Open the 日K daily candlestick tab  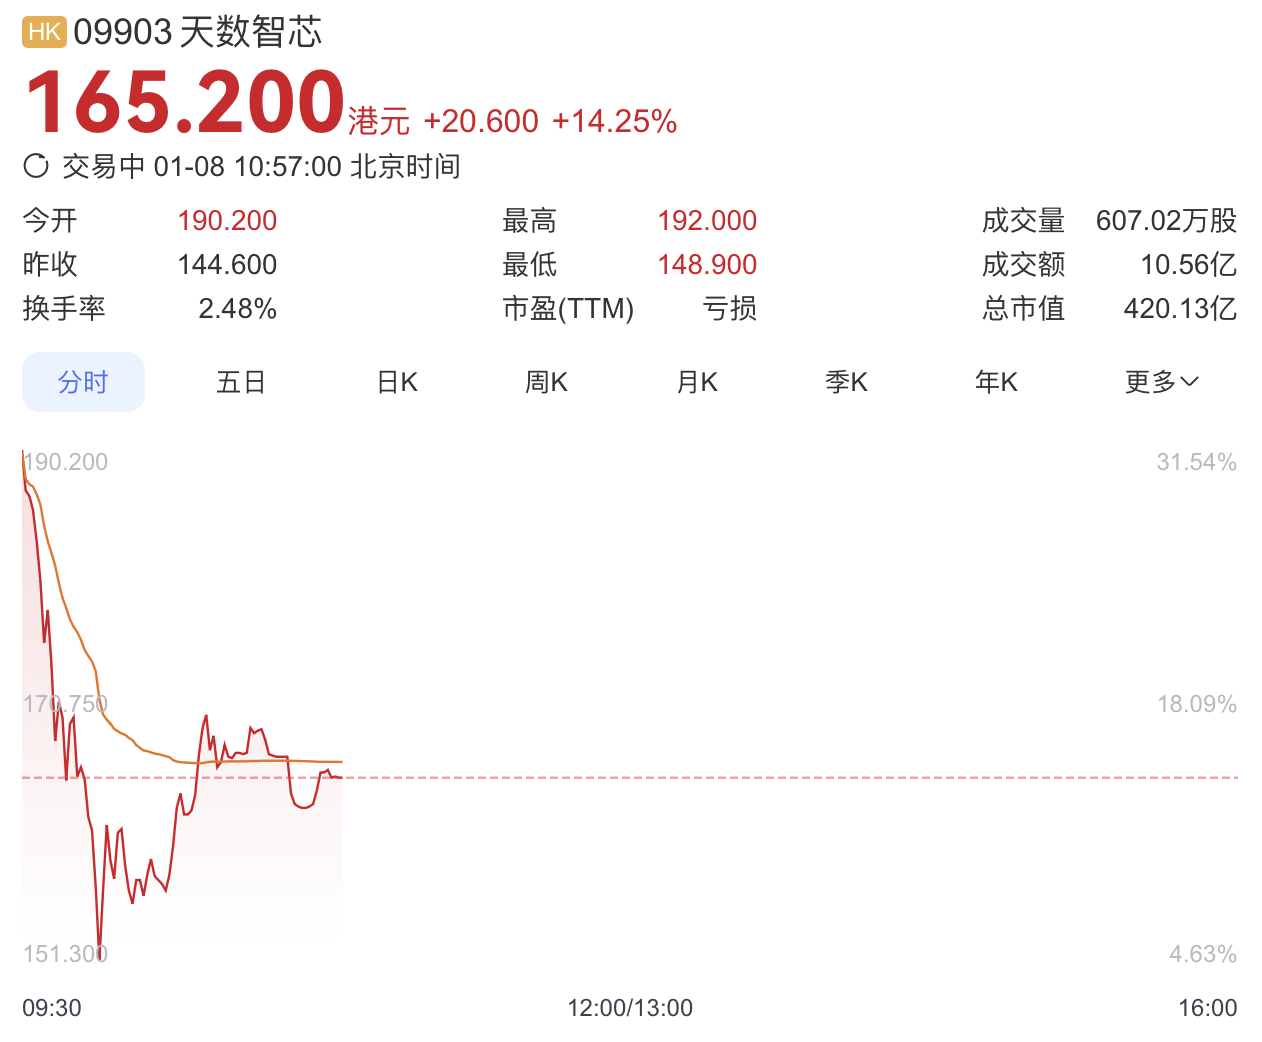tap(397, 382)
